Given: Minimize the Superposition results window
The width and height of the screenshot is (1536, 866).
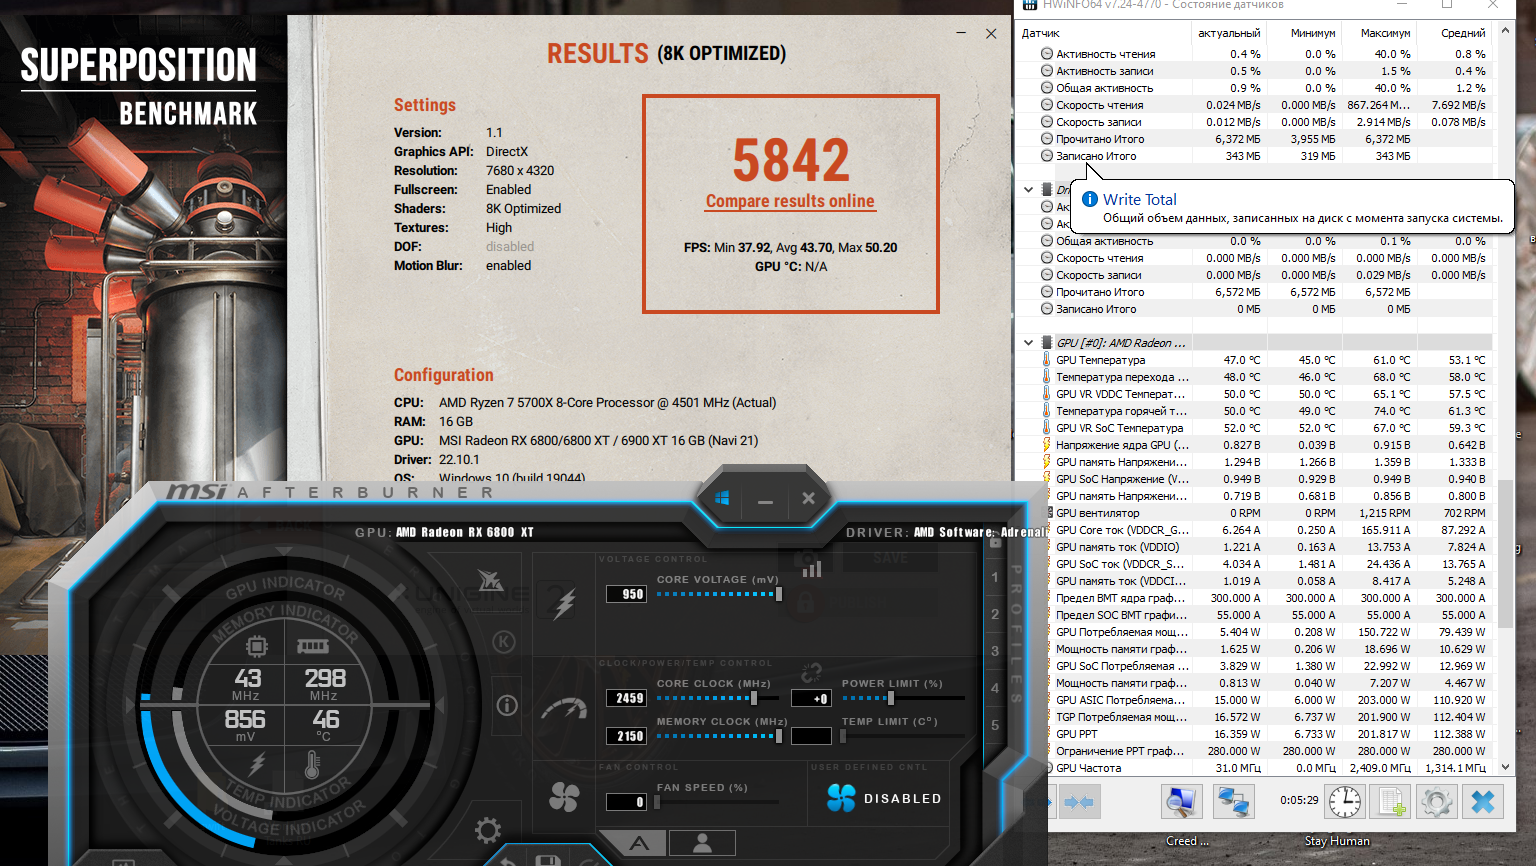Looking at the screenshot, I should (961, 33).
